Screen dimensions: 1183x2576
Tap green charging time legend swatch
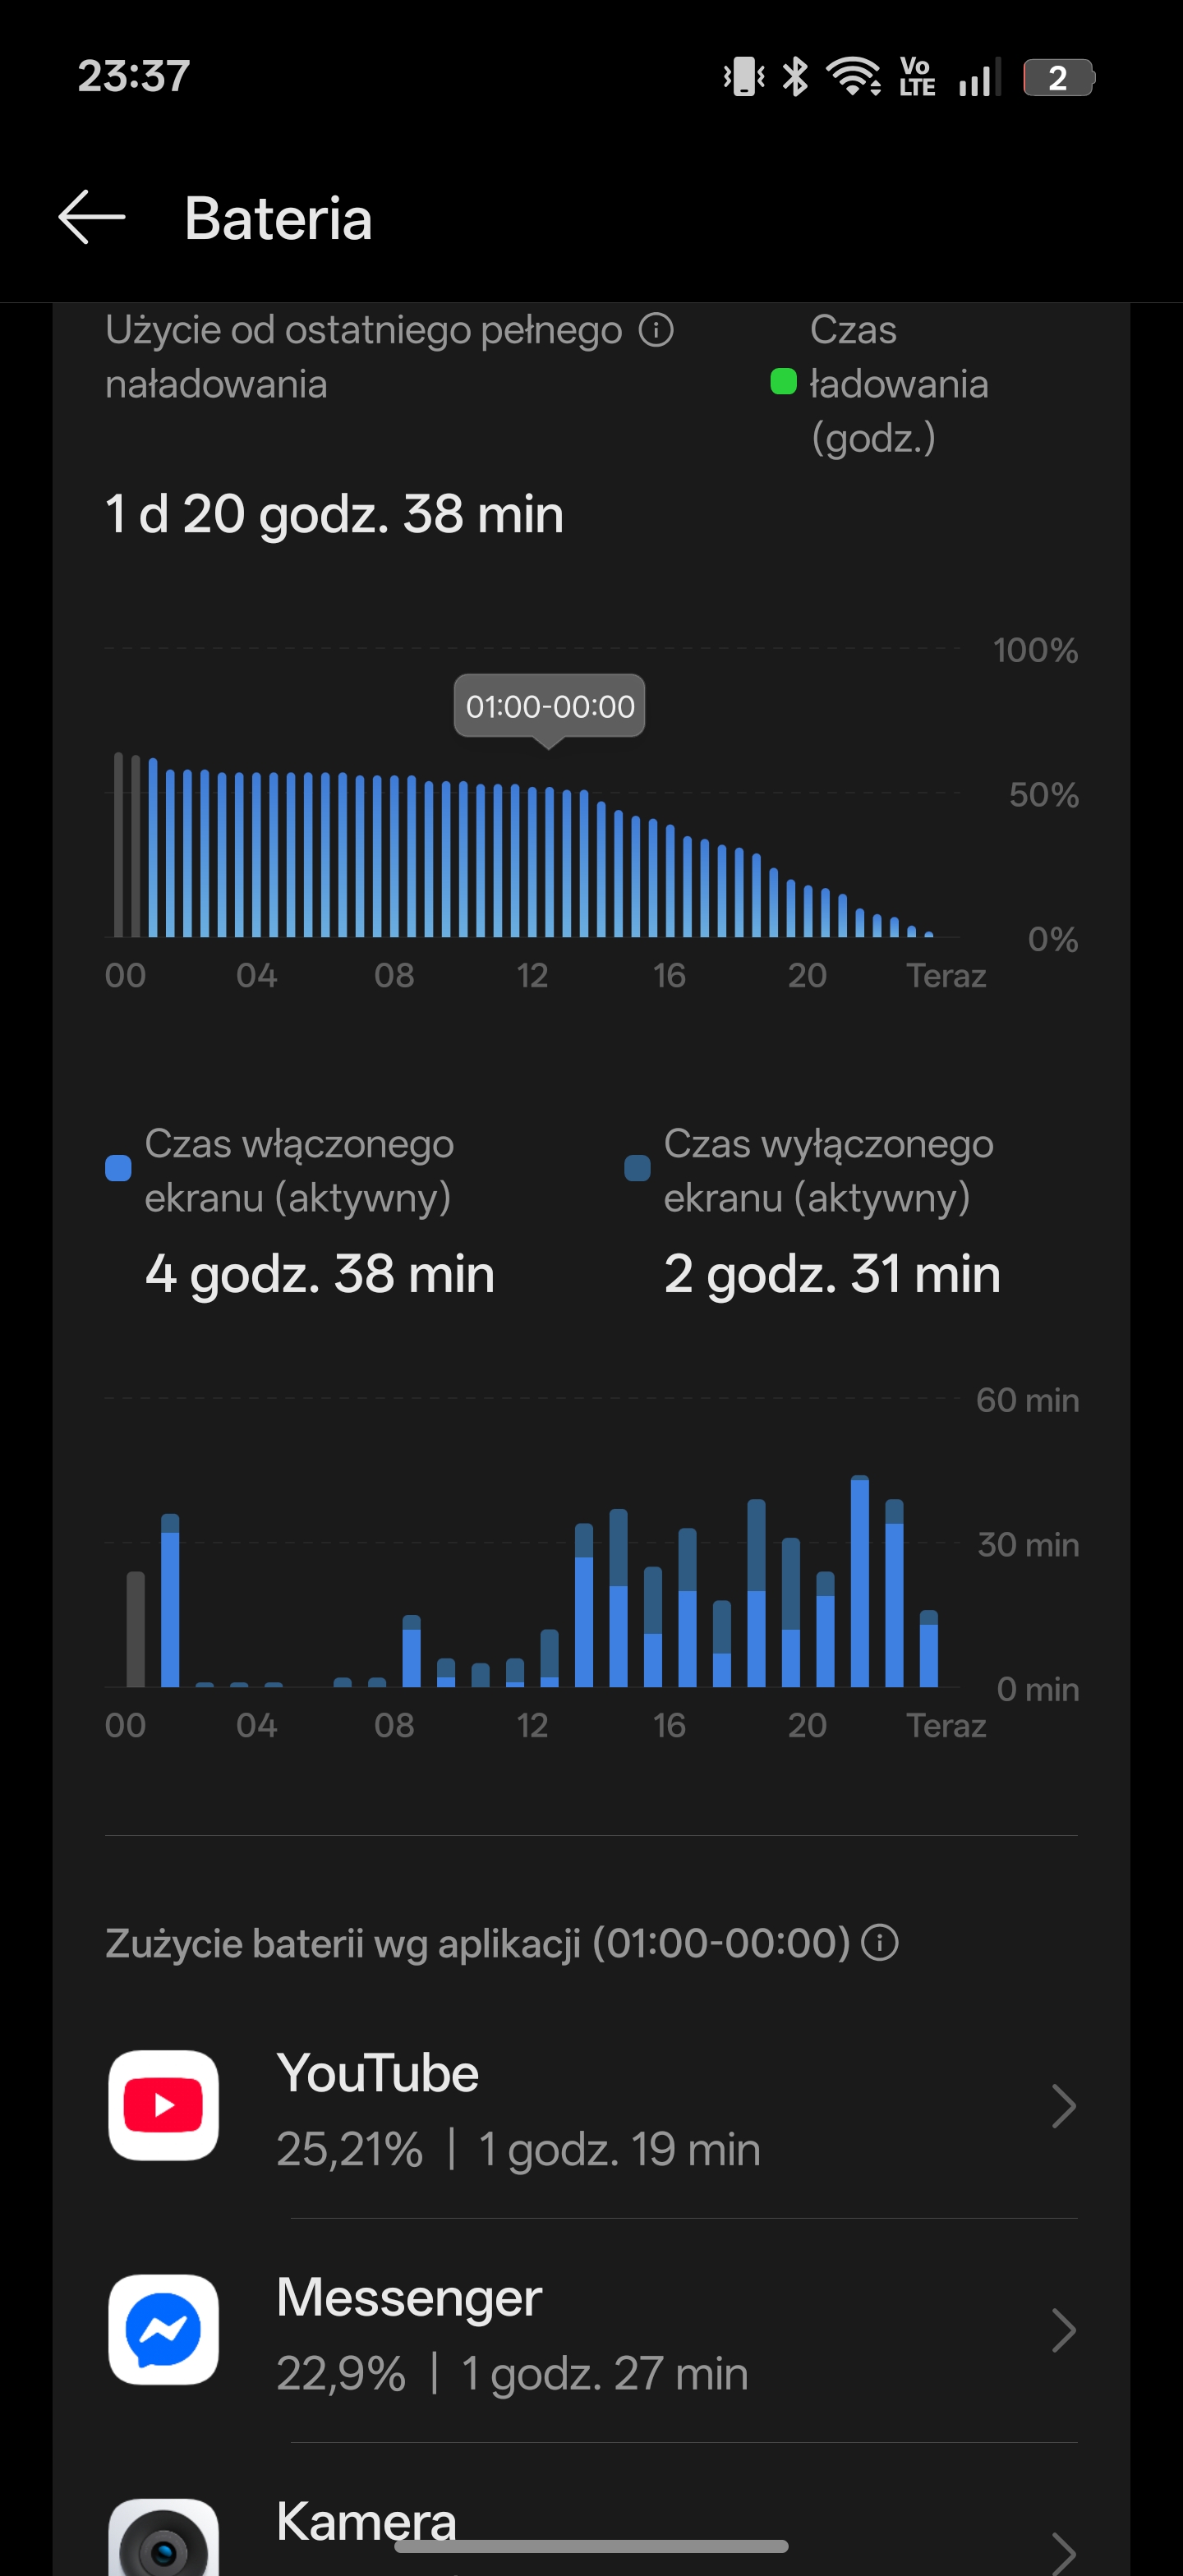[x=783, y=381]
